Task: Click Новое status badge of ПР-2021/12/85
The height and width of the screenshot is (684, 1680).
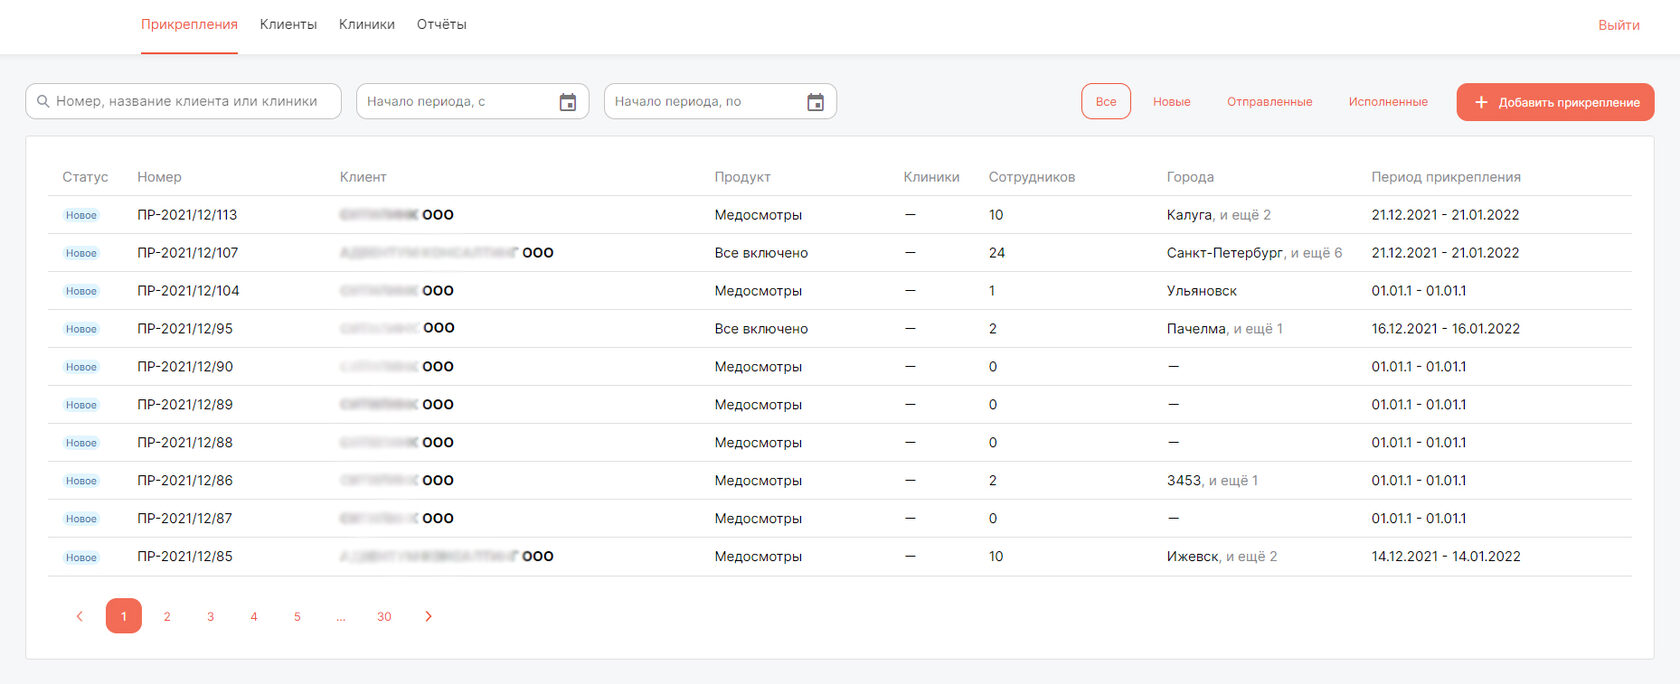Action: [81, 557]
